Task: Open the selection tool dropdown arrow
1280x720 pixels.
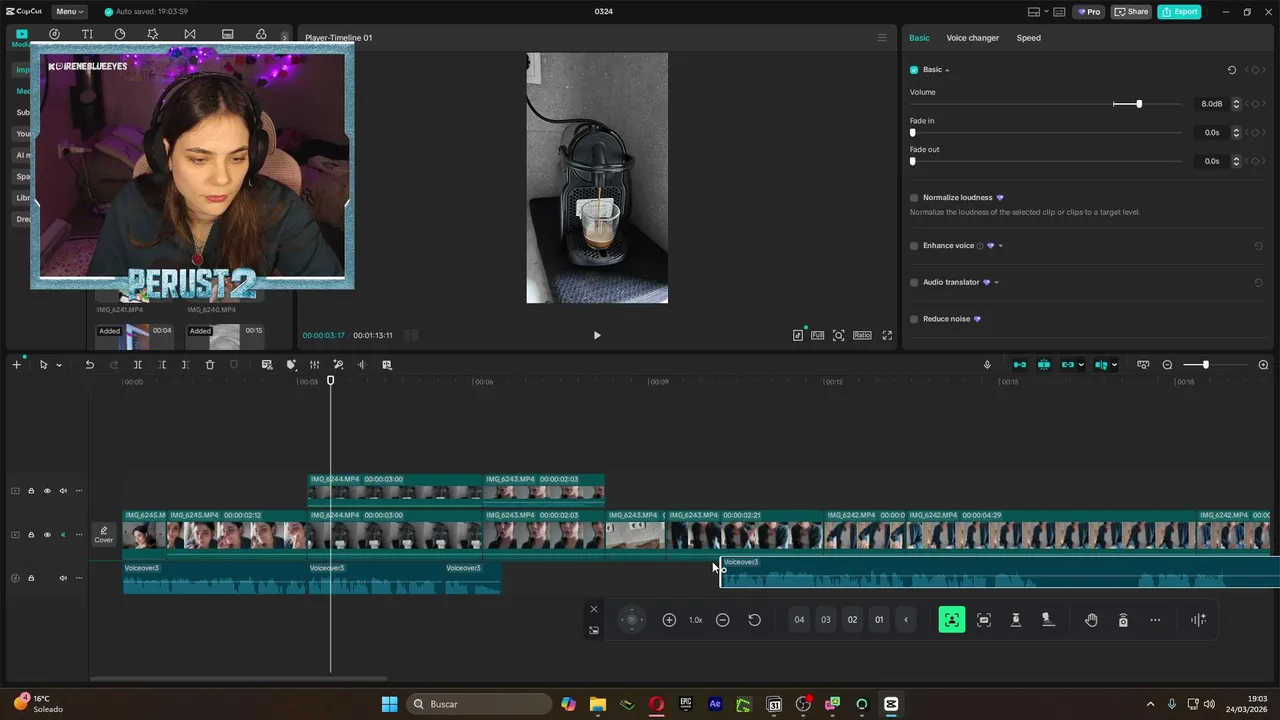Action: point(59,365)
